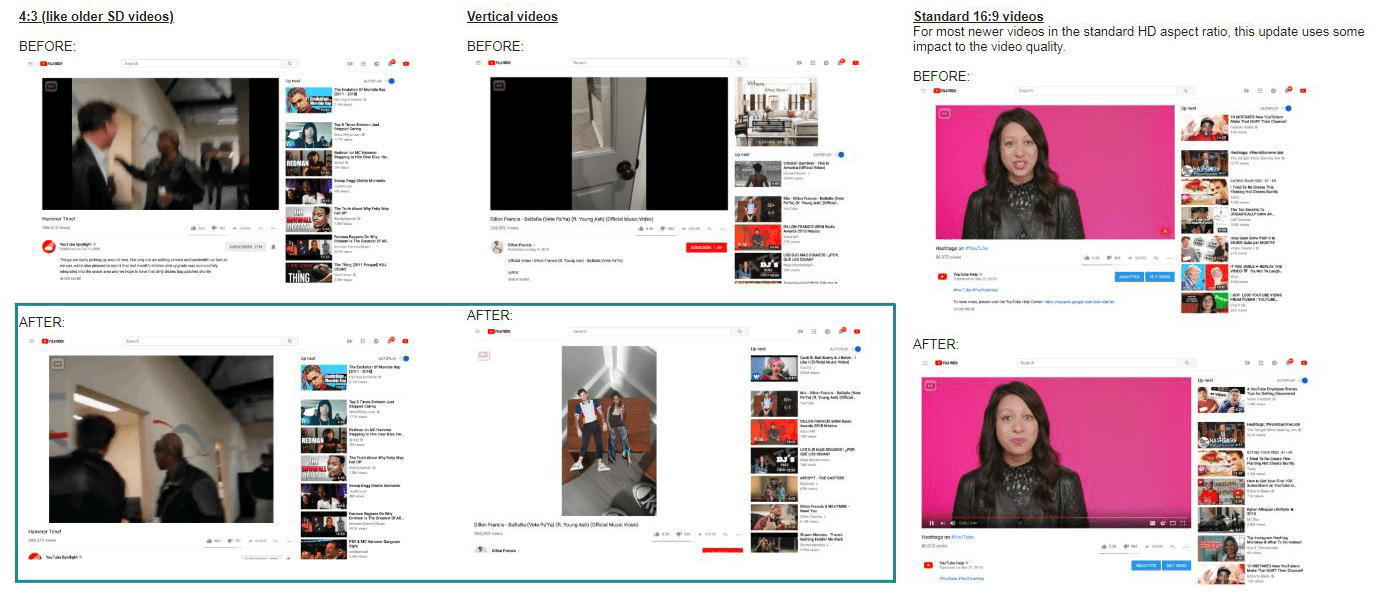This screenshot has width=1387, height=614.
Task: Click the YouTube apps grid icon in the 4:3 BEFORE header
Action: (362, 63)
